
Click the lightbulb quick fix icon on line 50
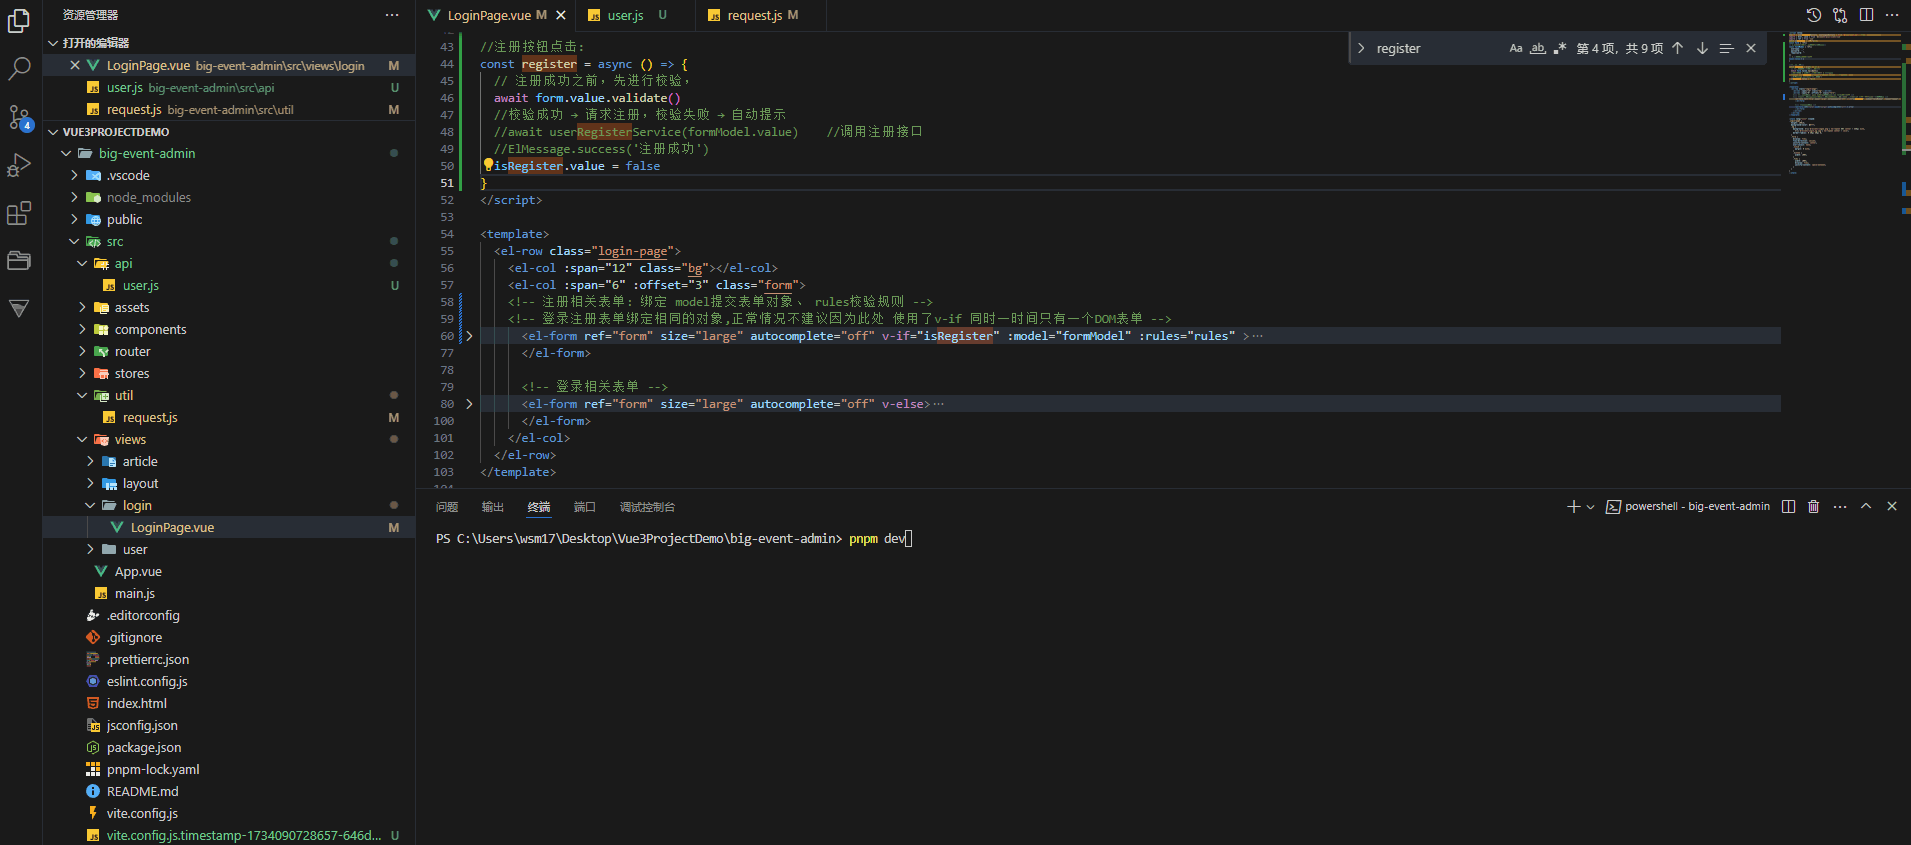tap(488, 165)
